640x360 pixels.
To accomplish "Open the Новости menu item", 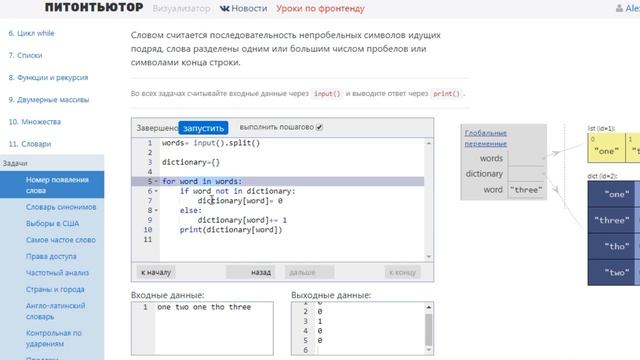I will click(249, 8).
